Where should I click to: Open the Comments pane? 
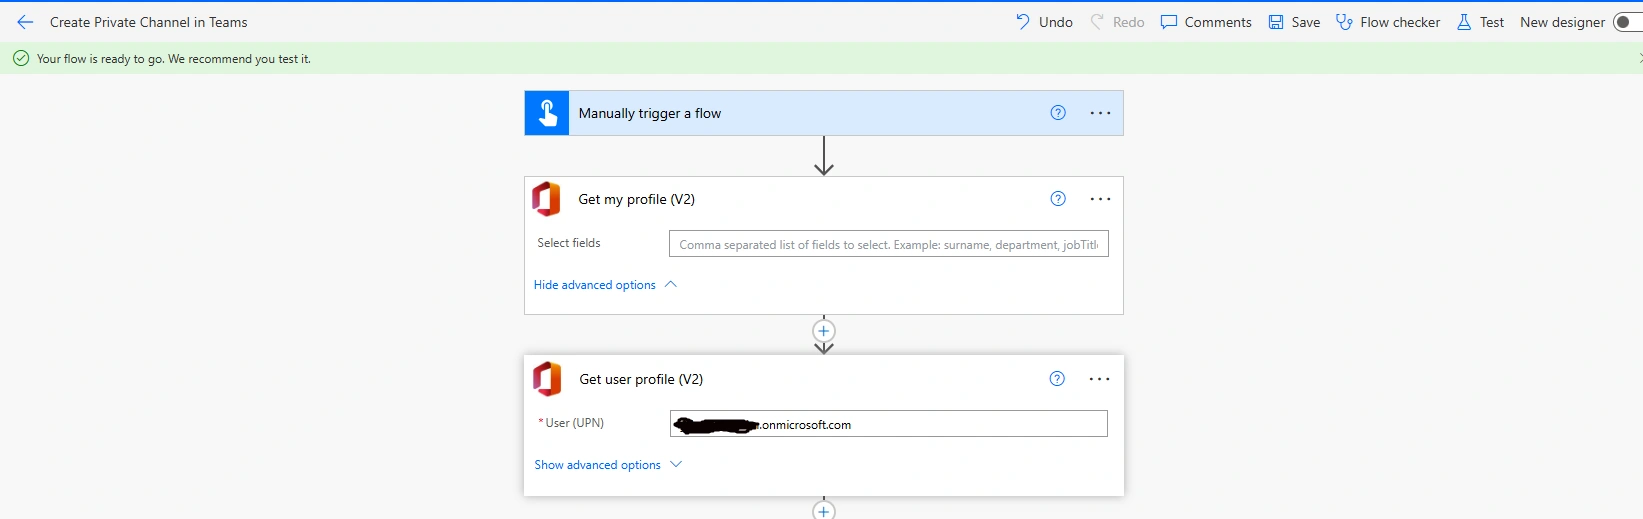pyautogui.click(x=1206, y=22)
